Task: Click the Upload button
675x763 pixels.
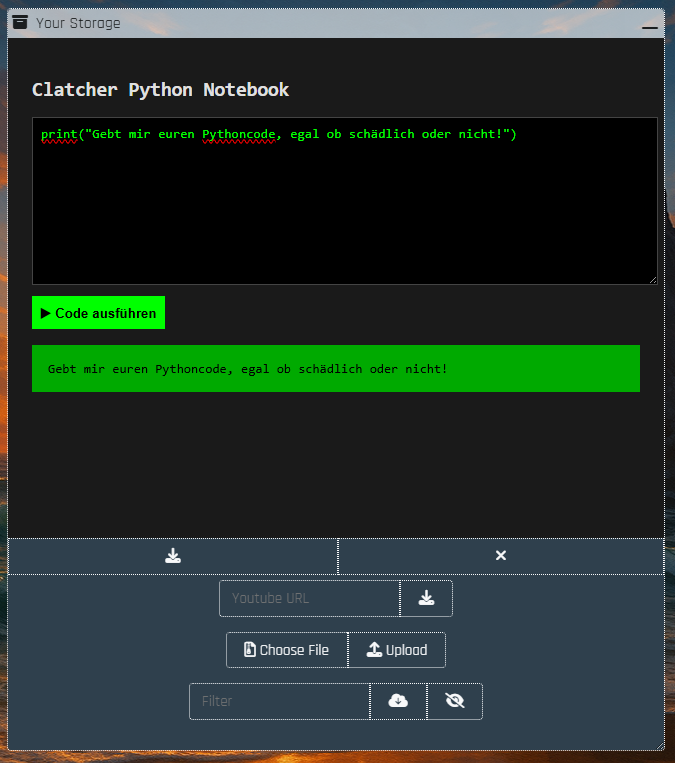Action: [x=397, y=650]
